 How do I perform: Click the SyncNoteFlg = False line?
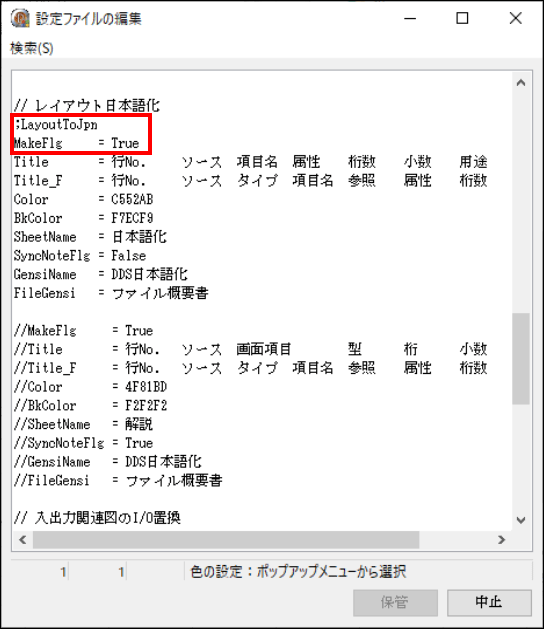tap(80, 256)
